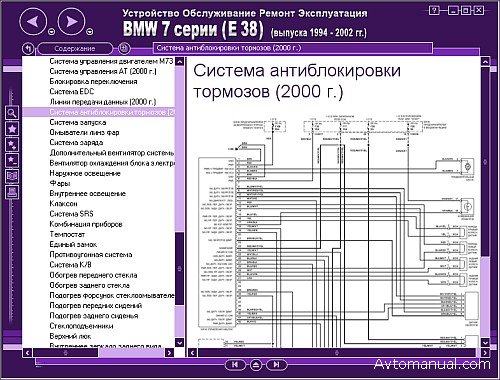The height and width of the screenshot is (380, 500).
Task: Click the contents list up arrow
Action: (x=180, y=62)
